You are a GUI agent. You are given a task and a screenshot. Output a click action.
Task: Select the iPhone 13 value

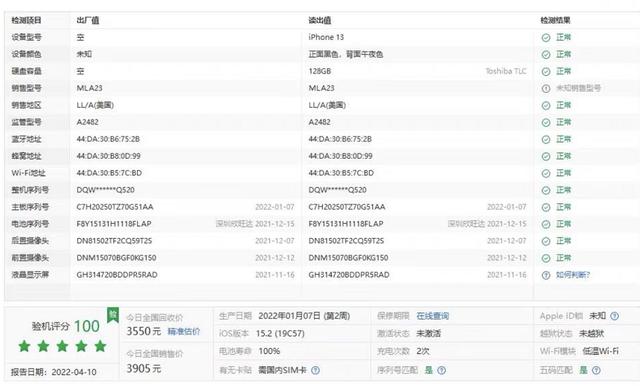coord(326,37)
